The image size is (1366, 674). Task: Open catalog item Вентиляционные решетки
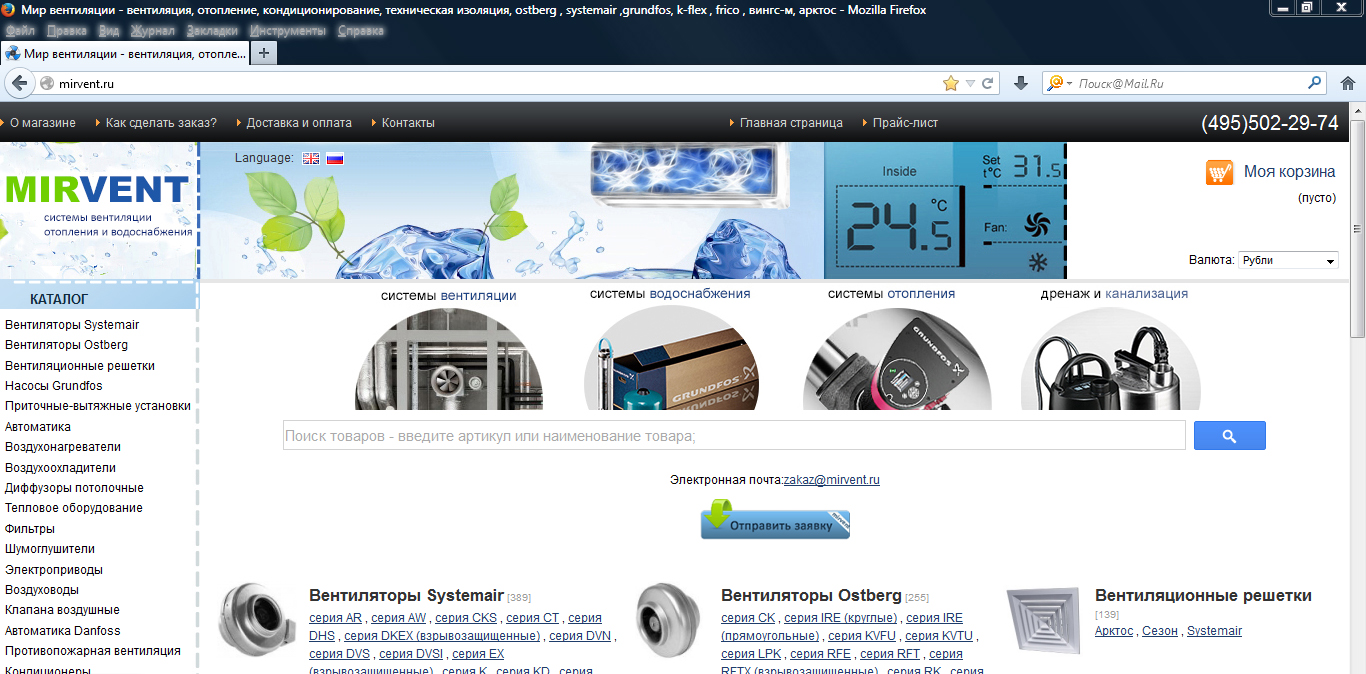80,366
